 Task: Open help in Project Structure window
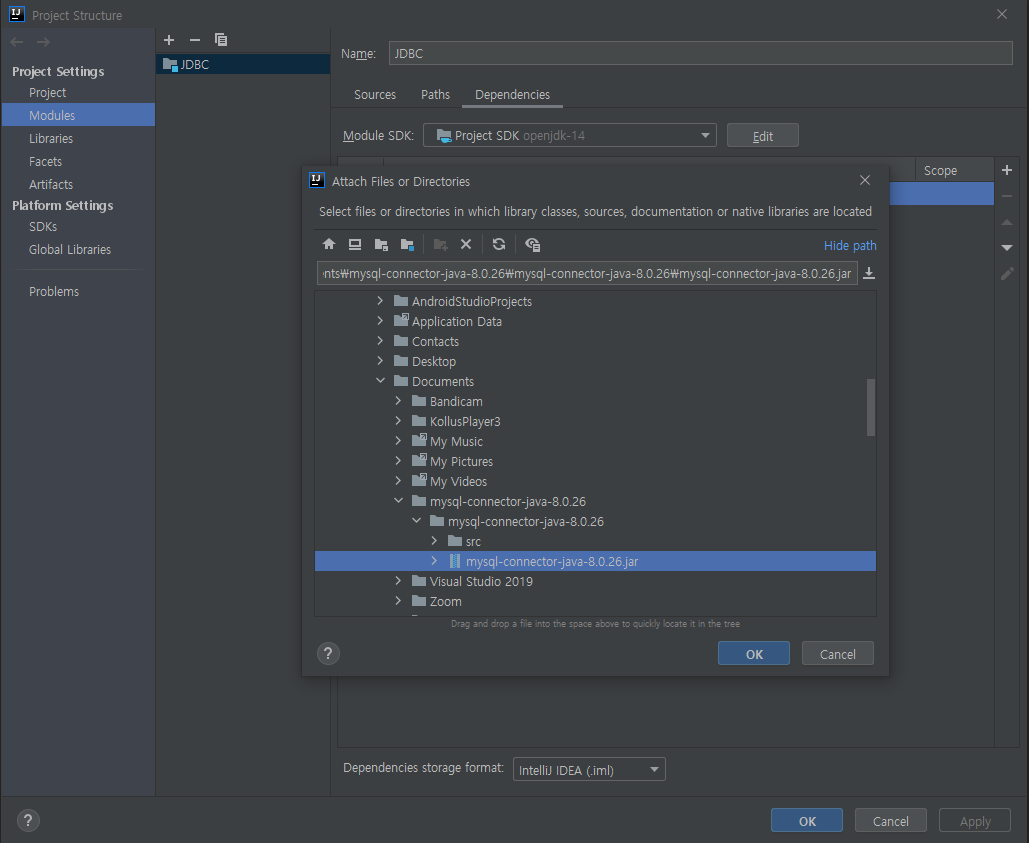pos(28,820)
